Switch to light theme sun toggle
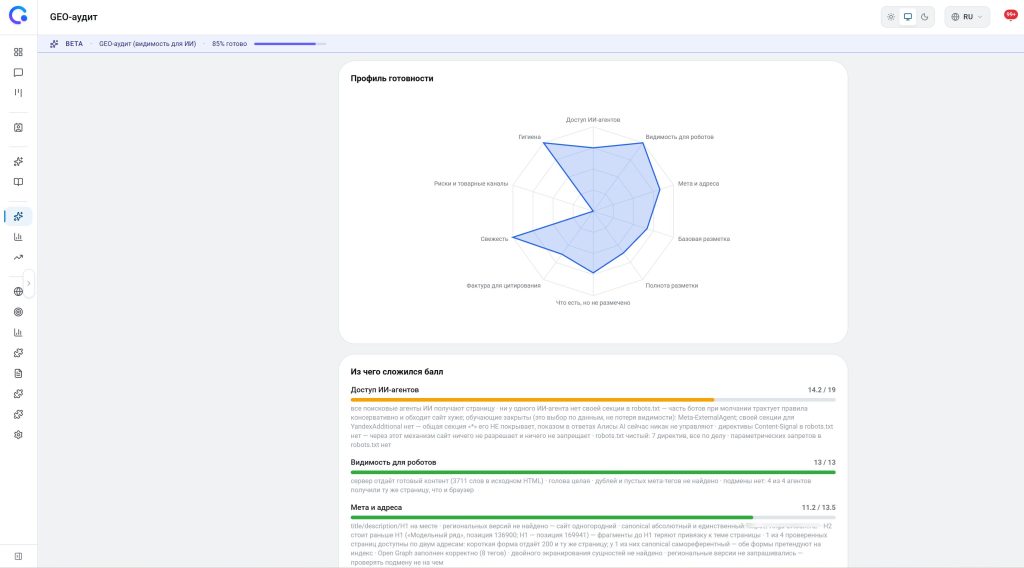The width and height of the screenshot is (1024, 568). click(x=891, y=17)
